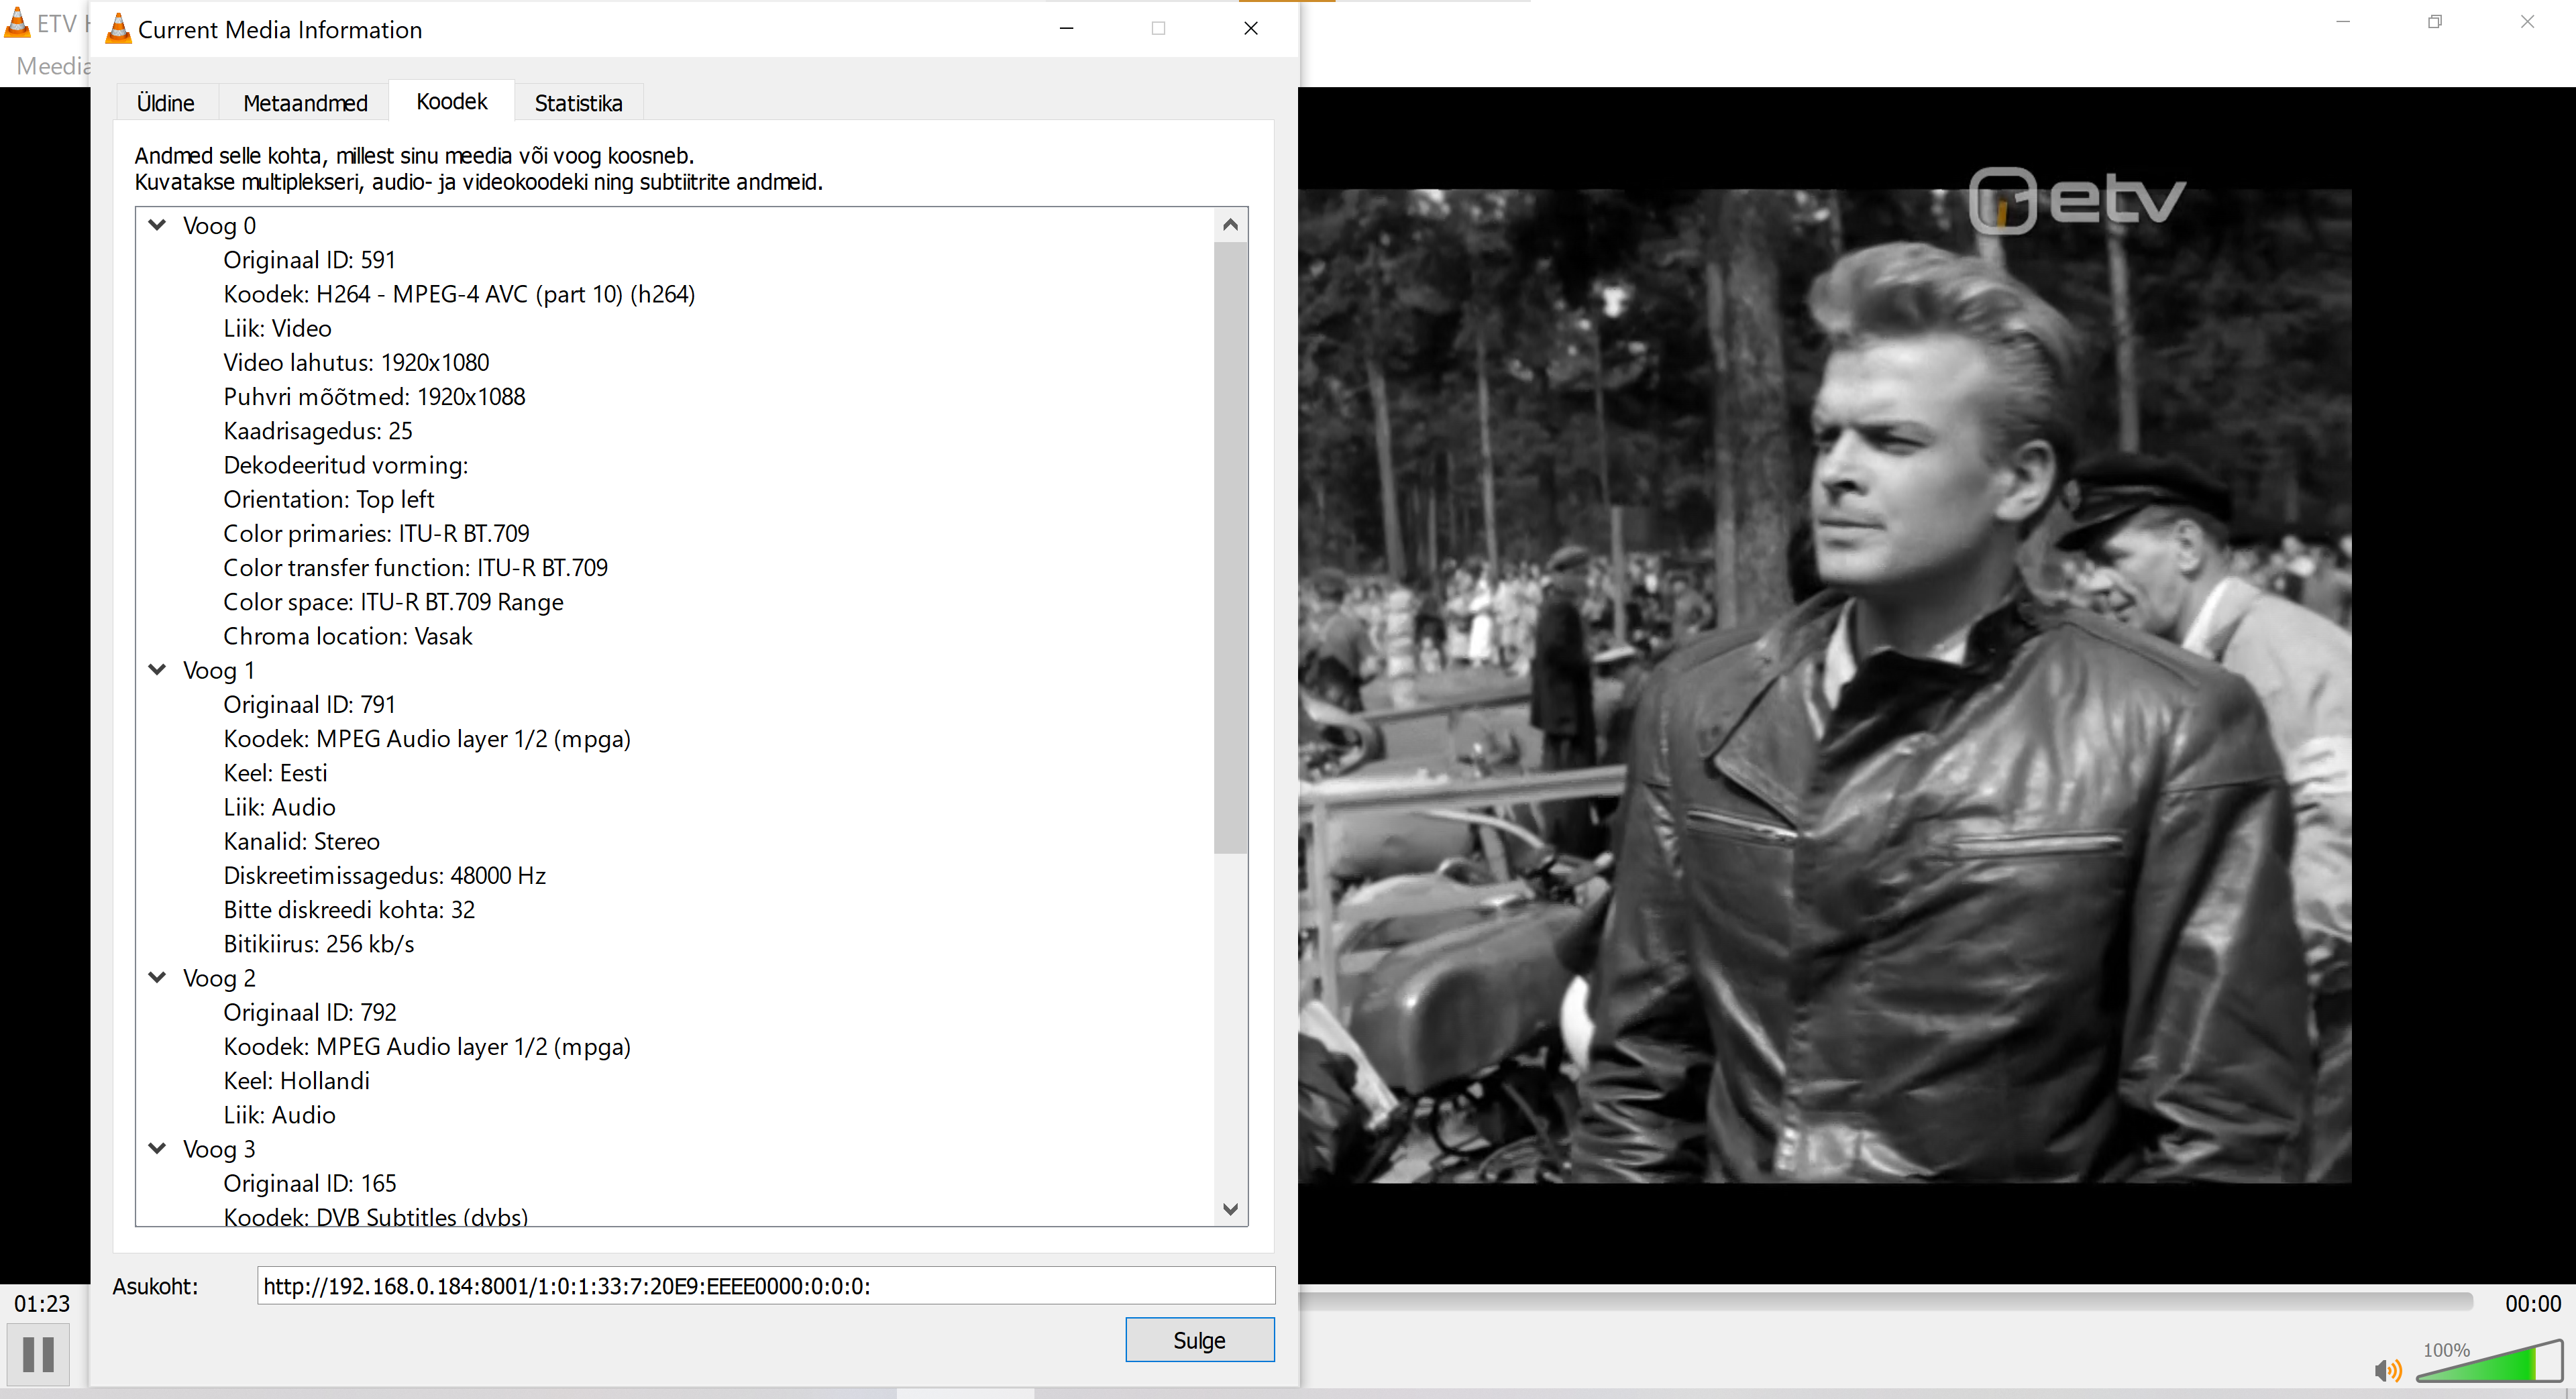The height and width of the screenshot is (1399, 2576).
Task: Minimize the main VLC window
Action: [x=2343, y=21]
